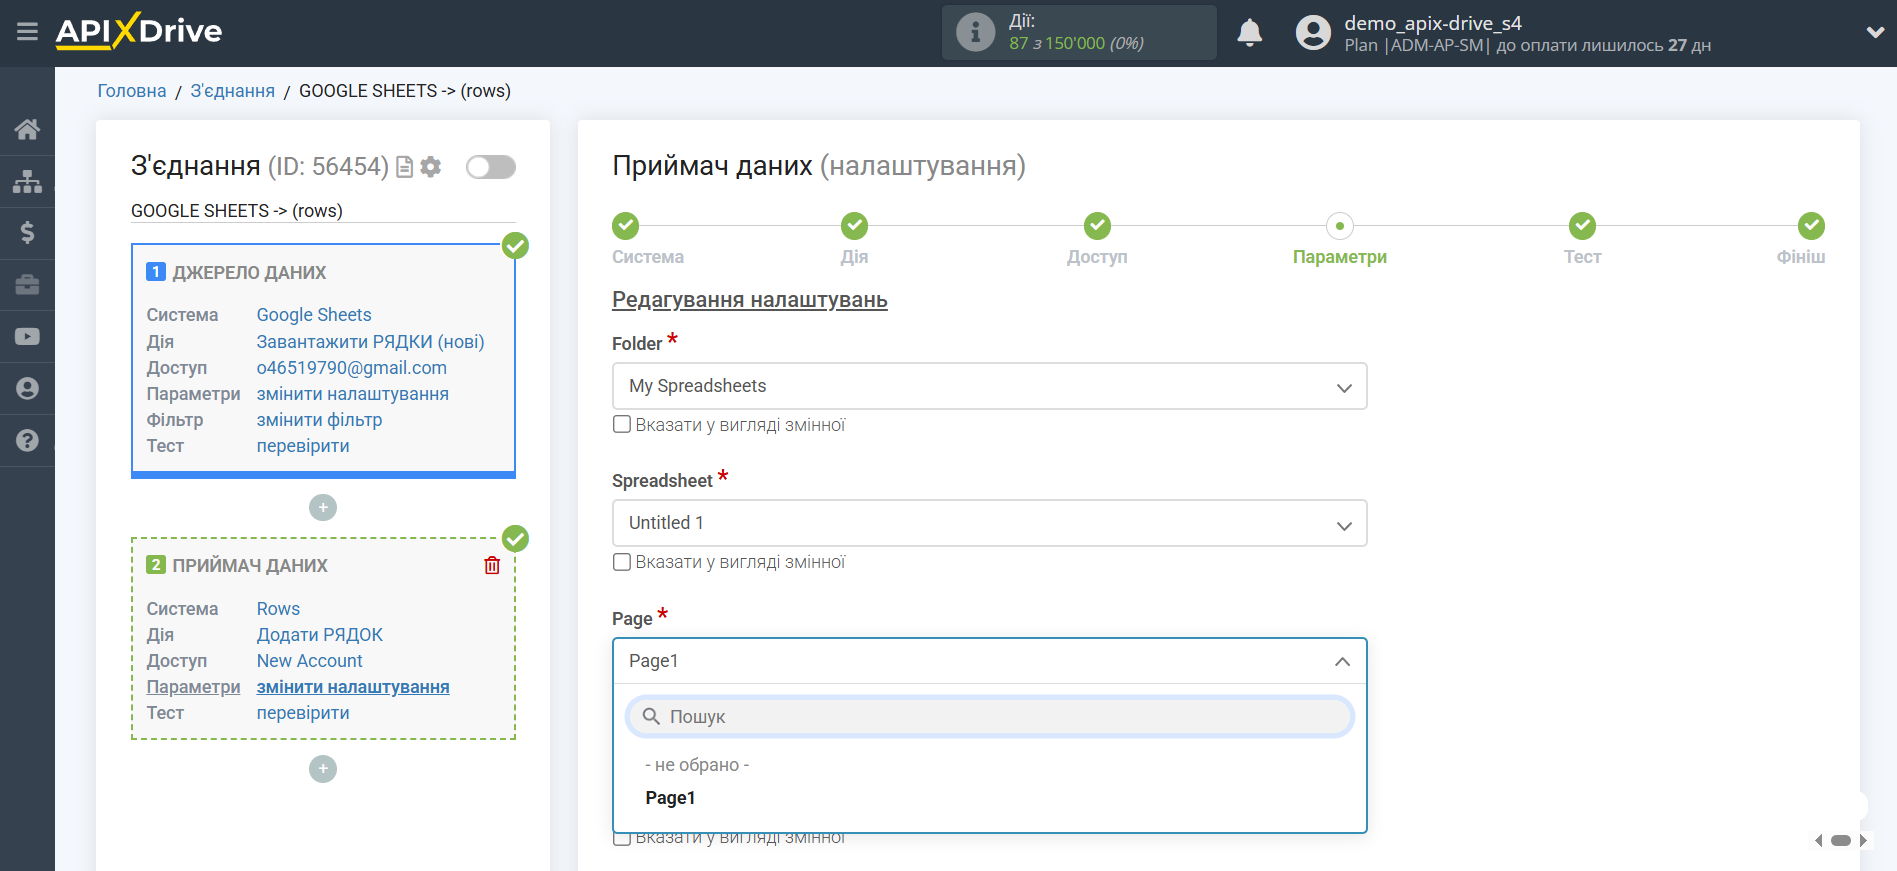Click the Фініш step label
This screenshot has width=1897, height=871.
[x=1801, y=257]
